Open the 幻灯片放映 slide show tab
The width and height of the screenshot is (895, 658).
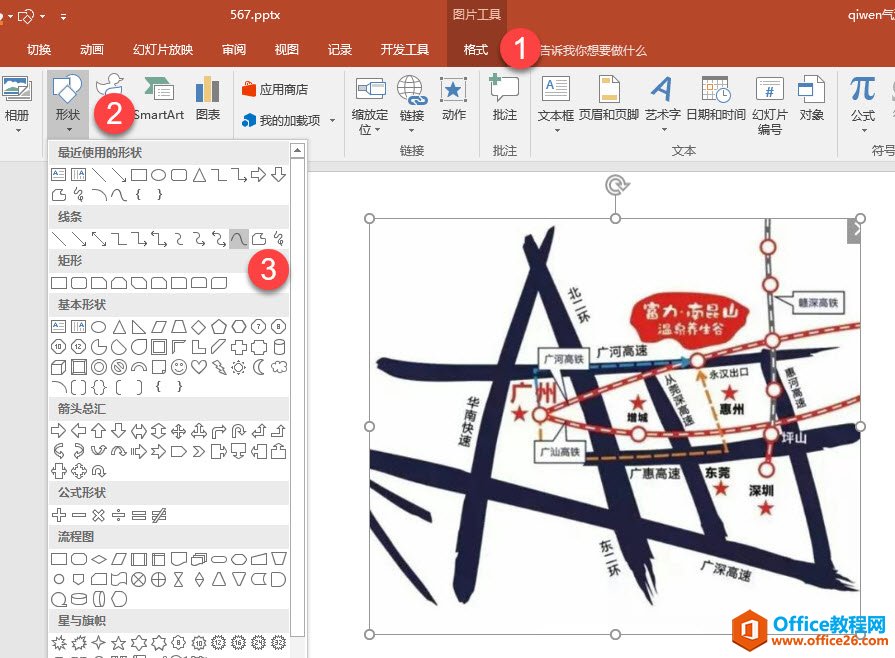click(163, 50)
